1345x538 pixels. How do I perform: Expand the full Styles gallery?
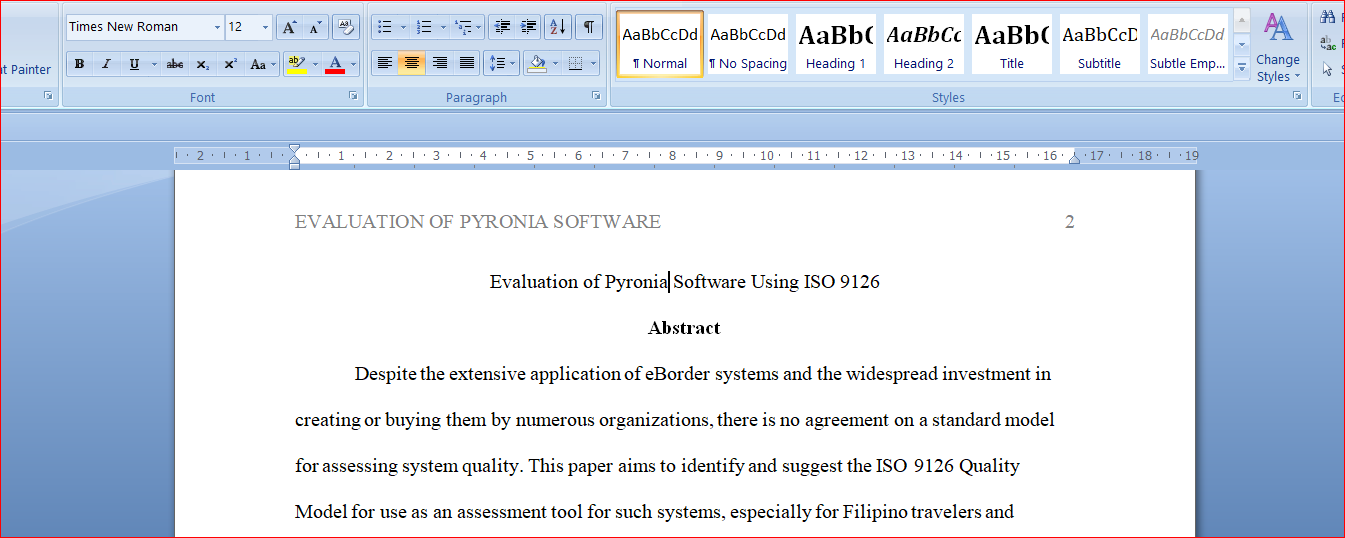[1242, 67]
